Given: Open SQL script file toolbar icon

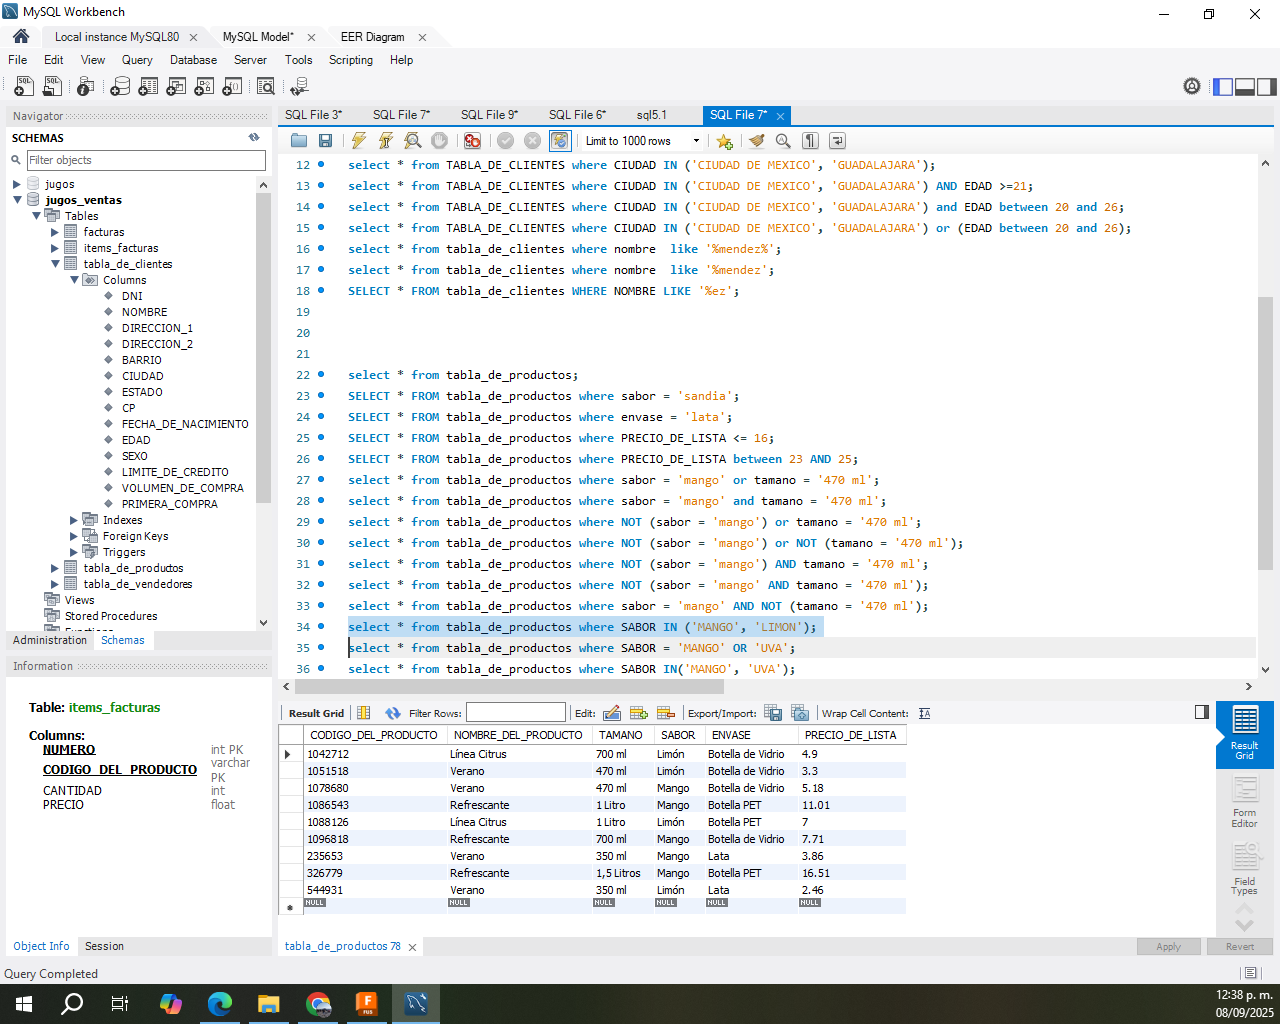Looking at the screenshot, I should point(53,87).
